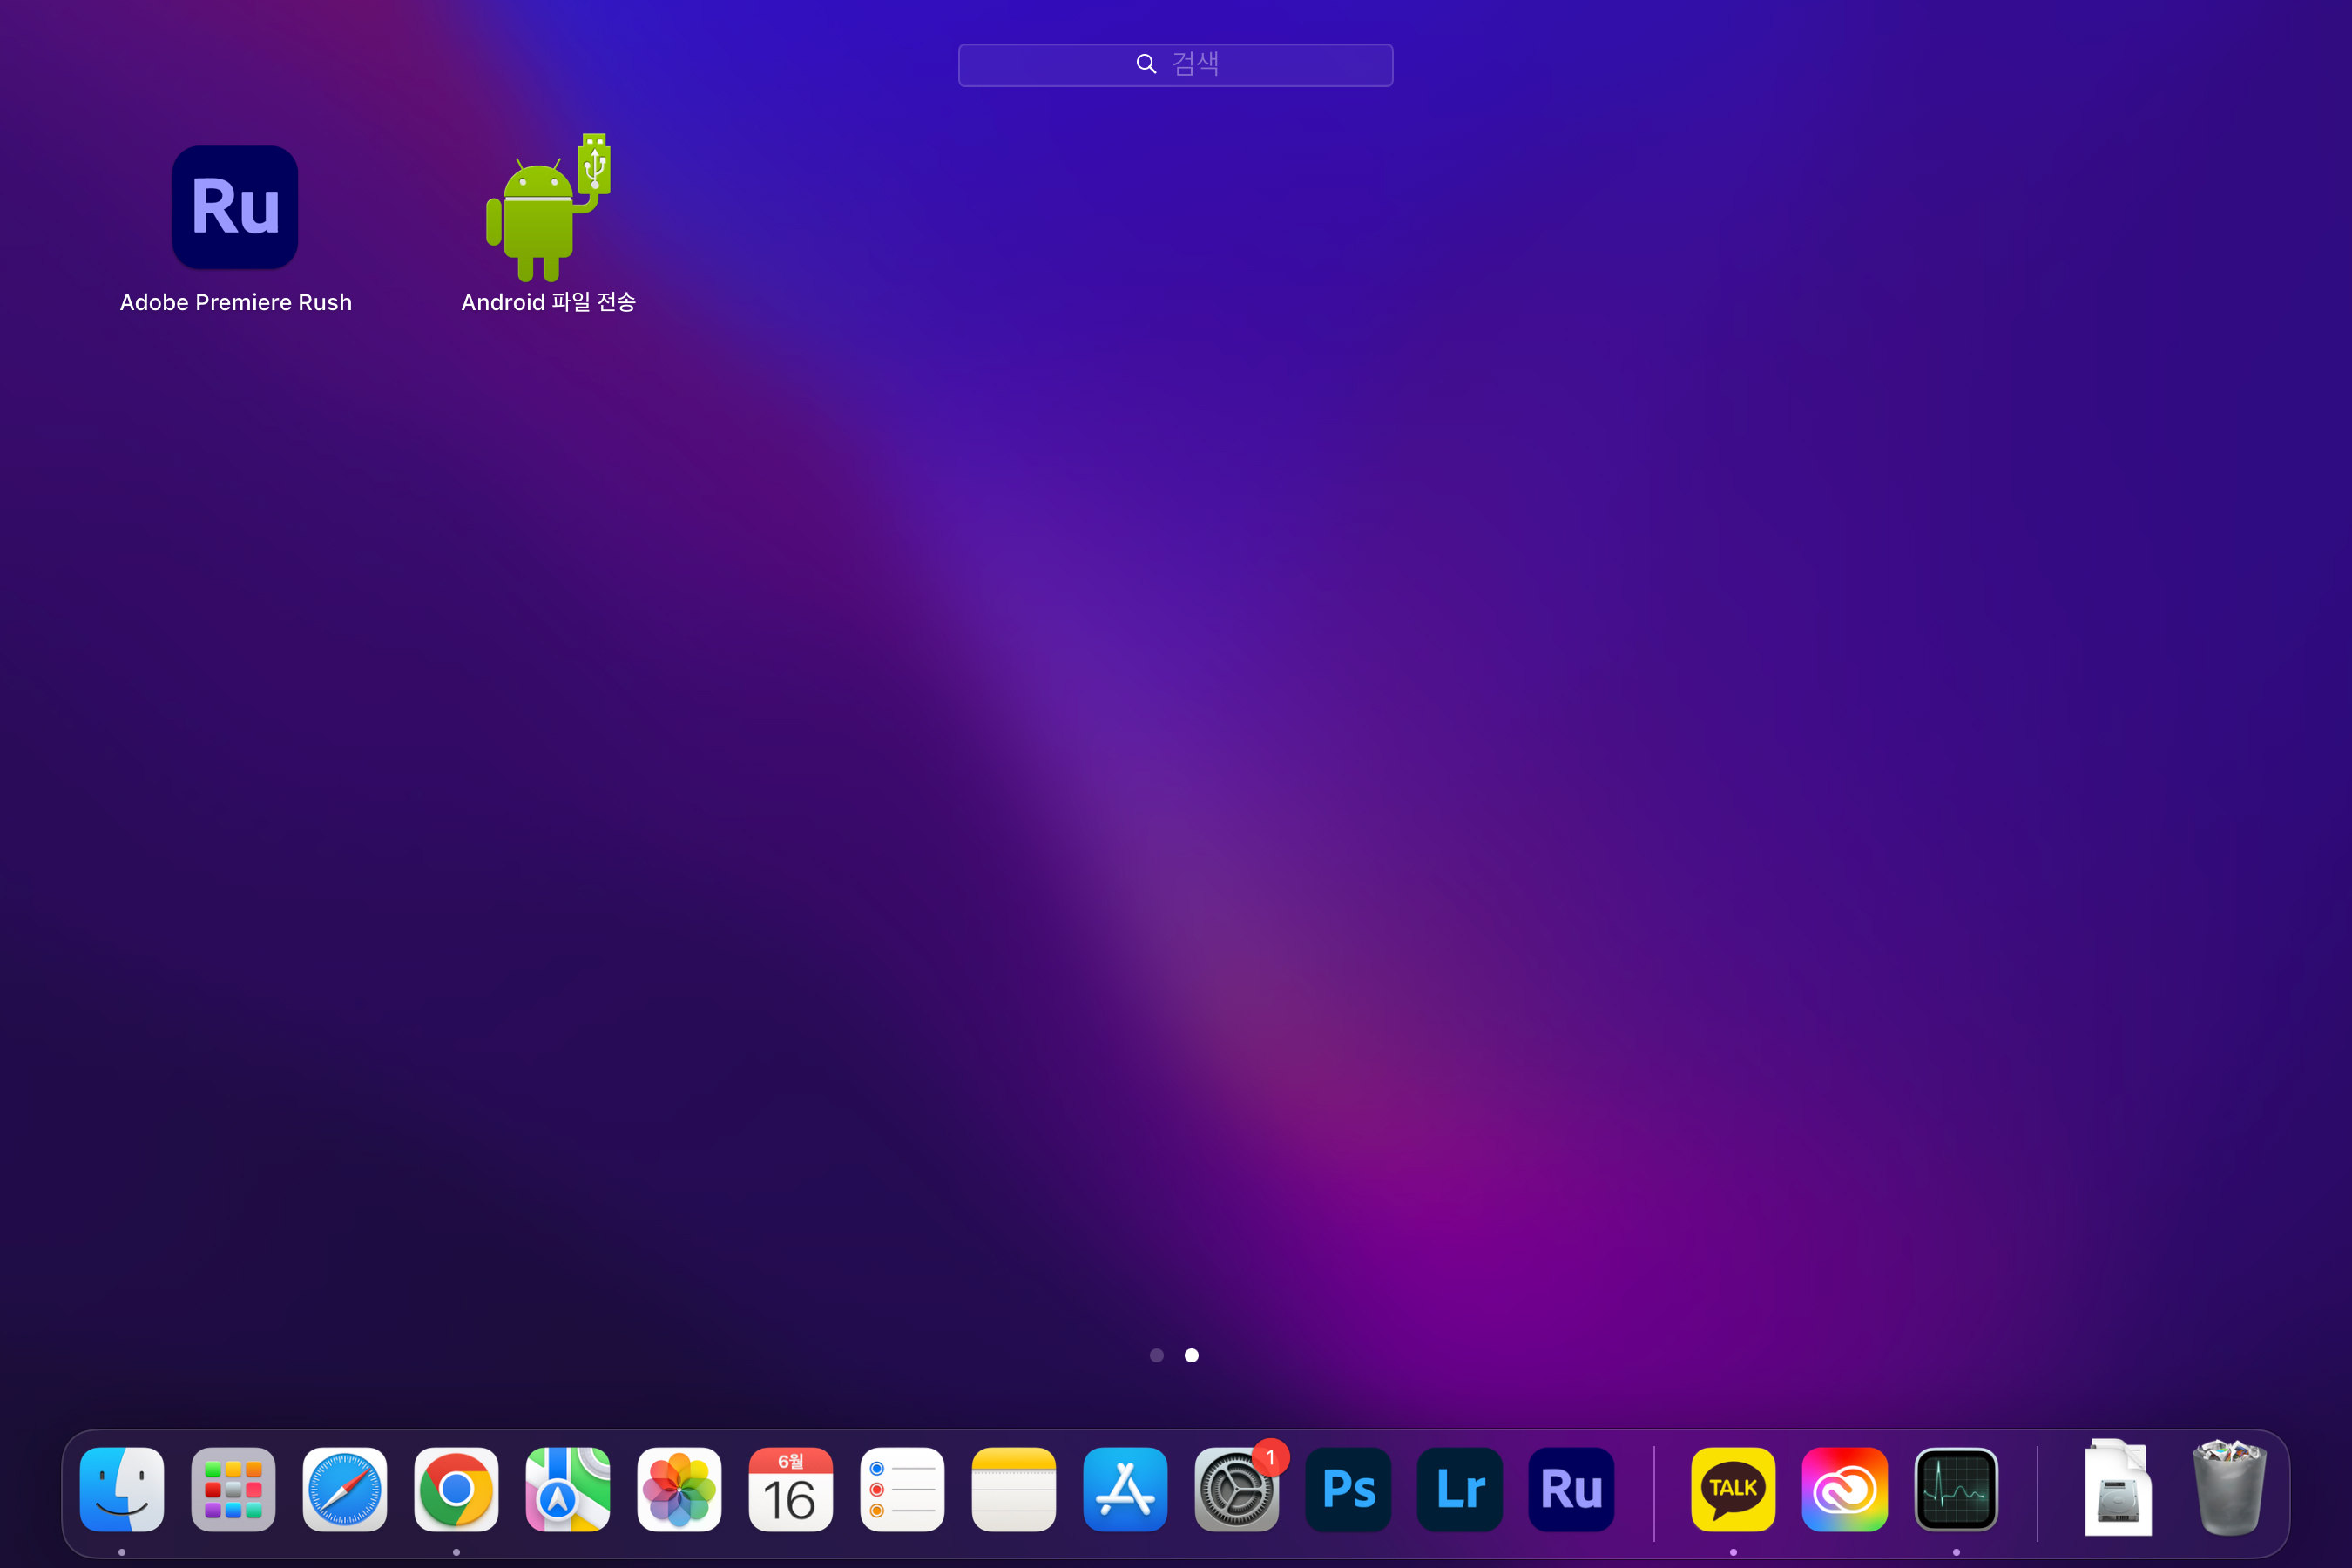Open the disk image document in Dock

coord(2118,1487)
